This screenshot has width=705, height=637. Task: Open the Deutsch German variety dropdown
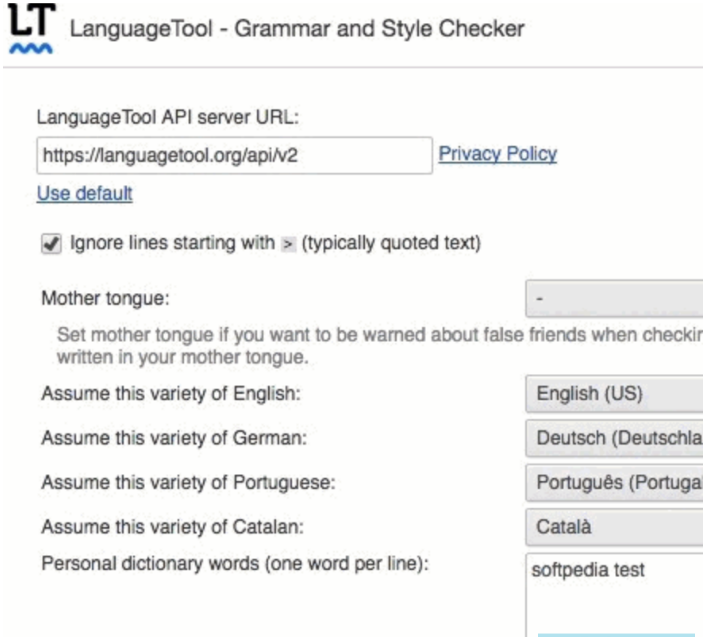tap(614, 438)
